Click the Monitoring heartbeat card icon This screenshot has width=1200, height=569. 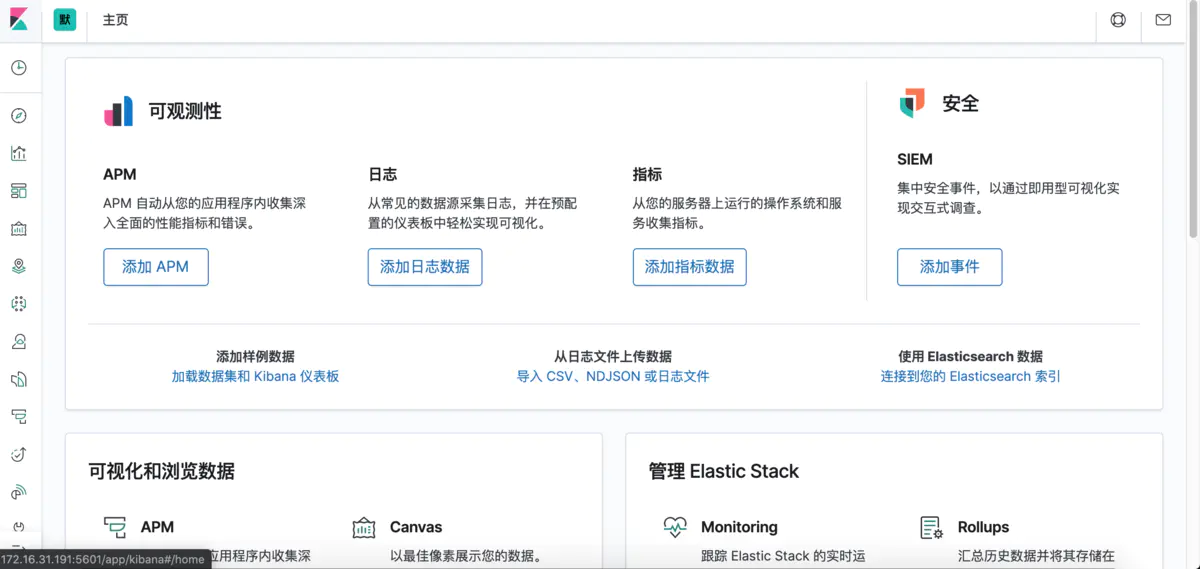tap(675, 528)
